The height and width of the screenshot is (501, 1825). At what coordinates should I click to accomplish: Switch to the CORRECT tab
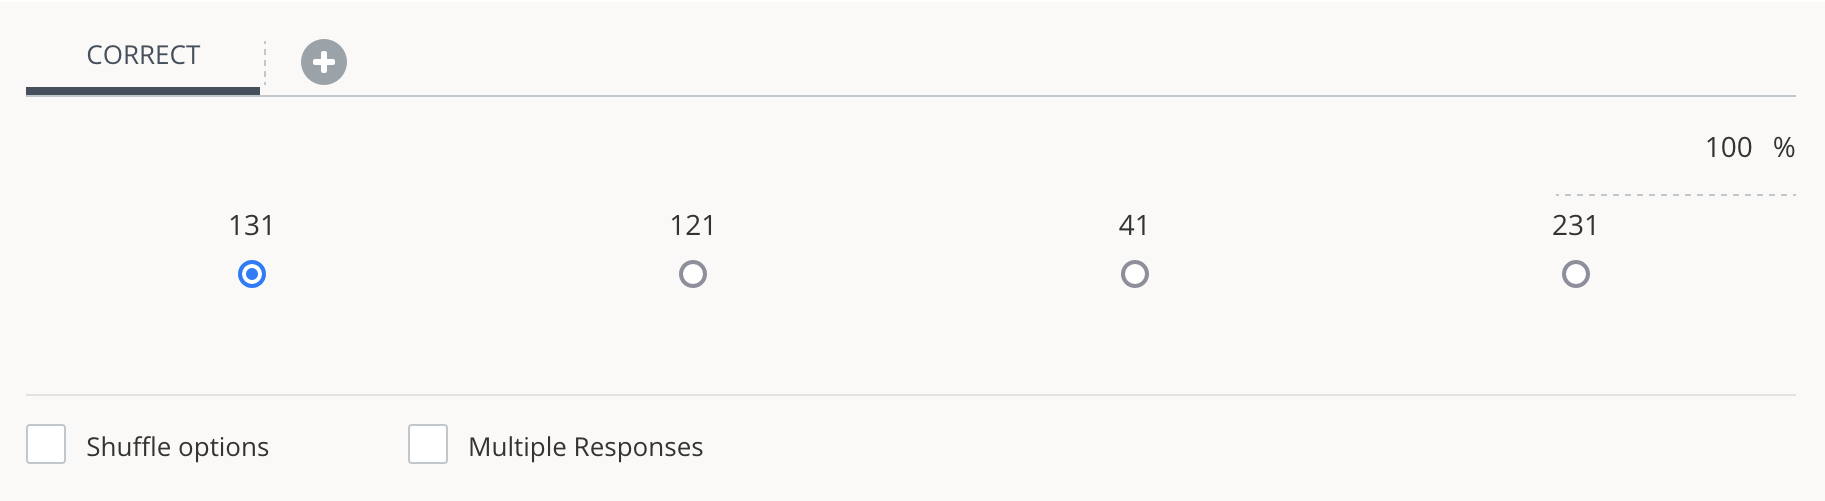(x=143, y=55)
